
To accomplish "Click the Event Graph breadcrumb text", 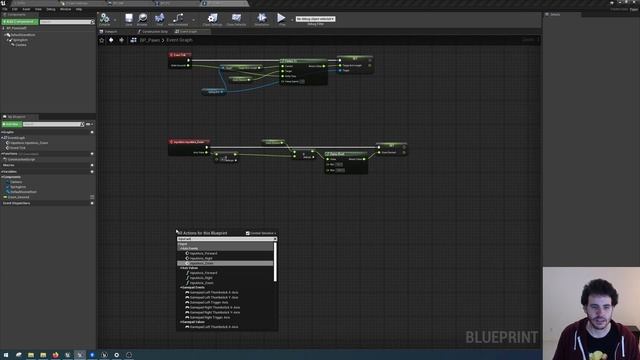I will (179, 40).
